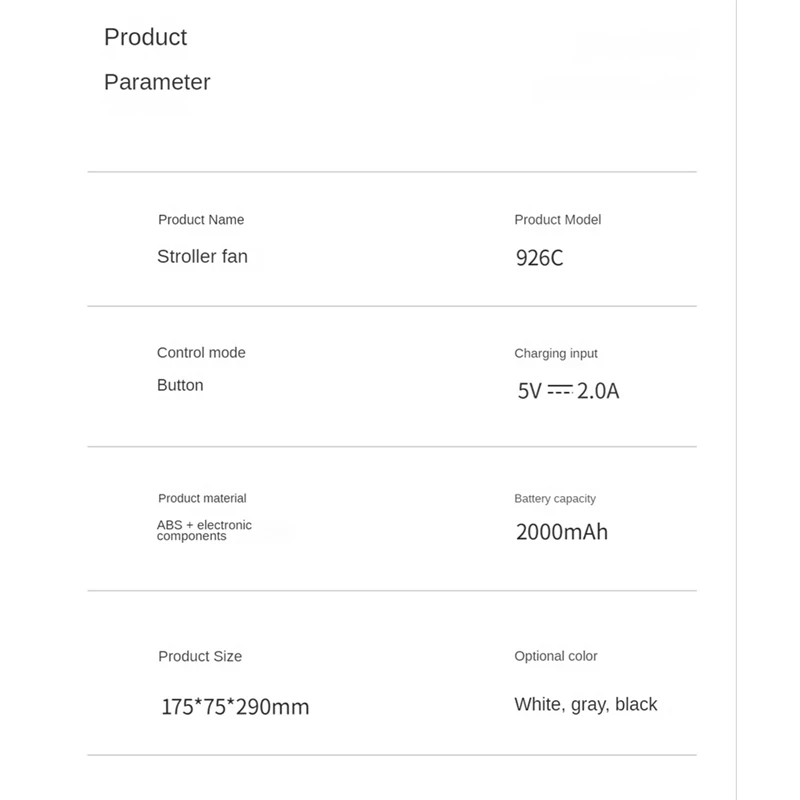Screen dimensions: 800x800
Task: Select the "Battery capacity" label
Action: [555, 499]
